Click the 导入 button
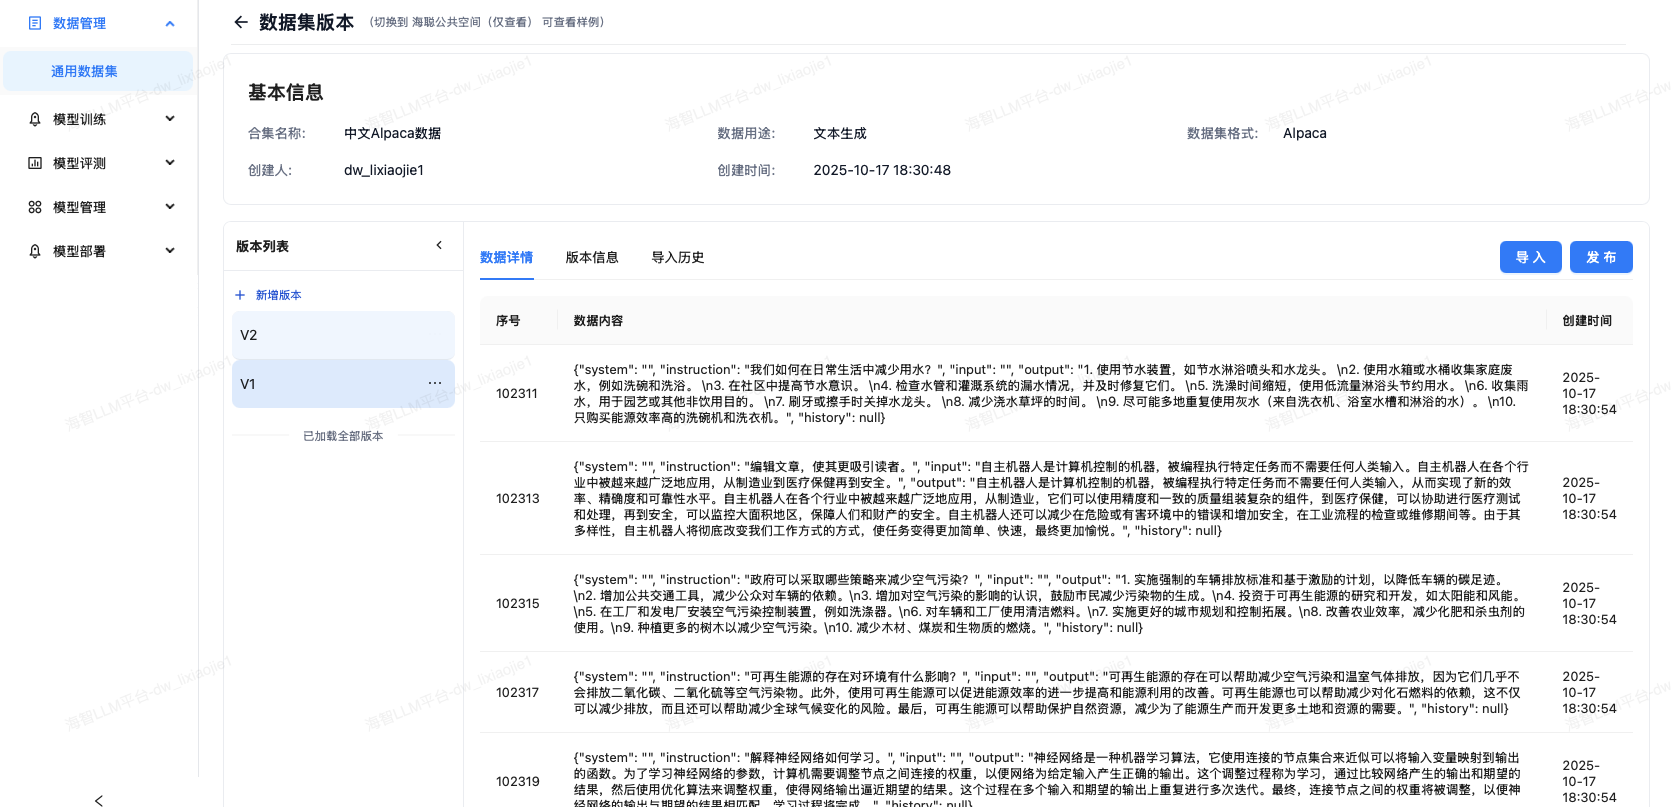Screen dimensions: 1671x807 pos(1530,257)
